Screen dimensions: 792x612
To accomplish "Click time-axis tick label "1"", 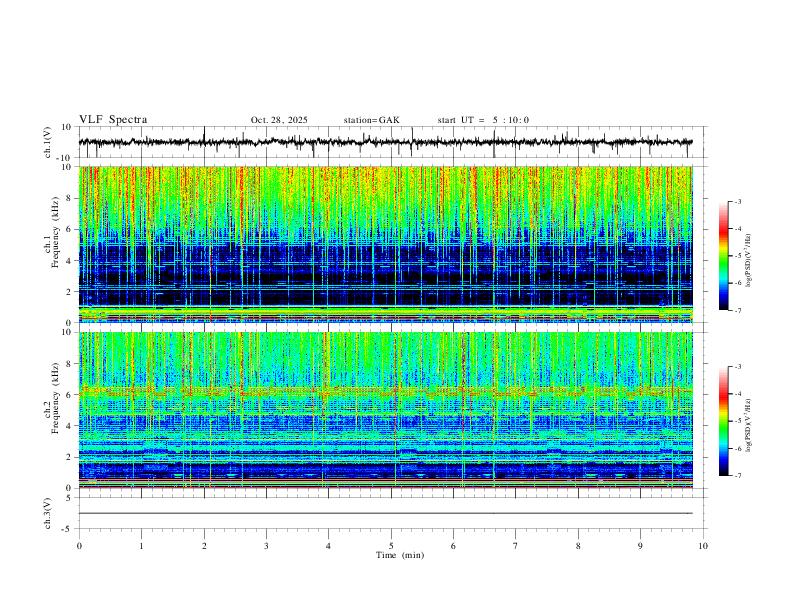I will click(141, 546).
